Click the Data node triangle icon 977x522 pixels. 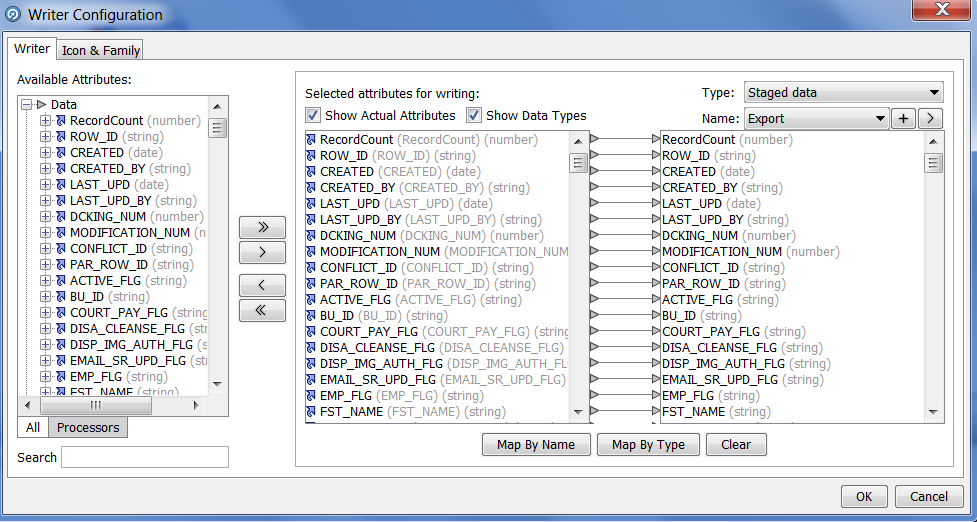click(x=42, y=105)
